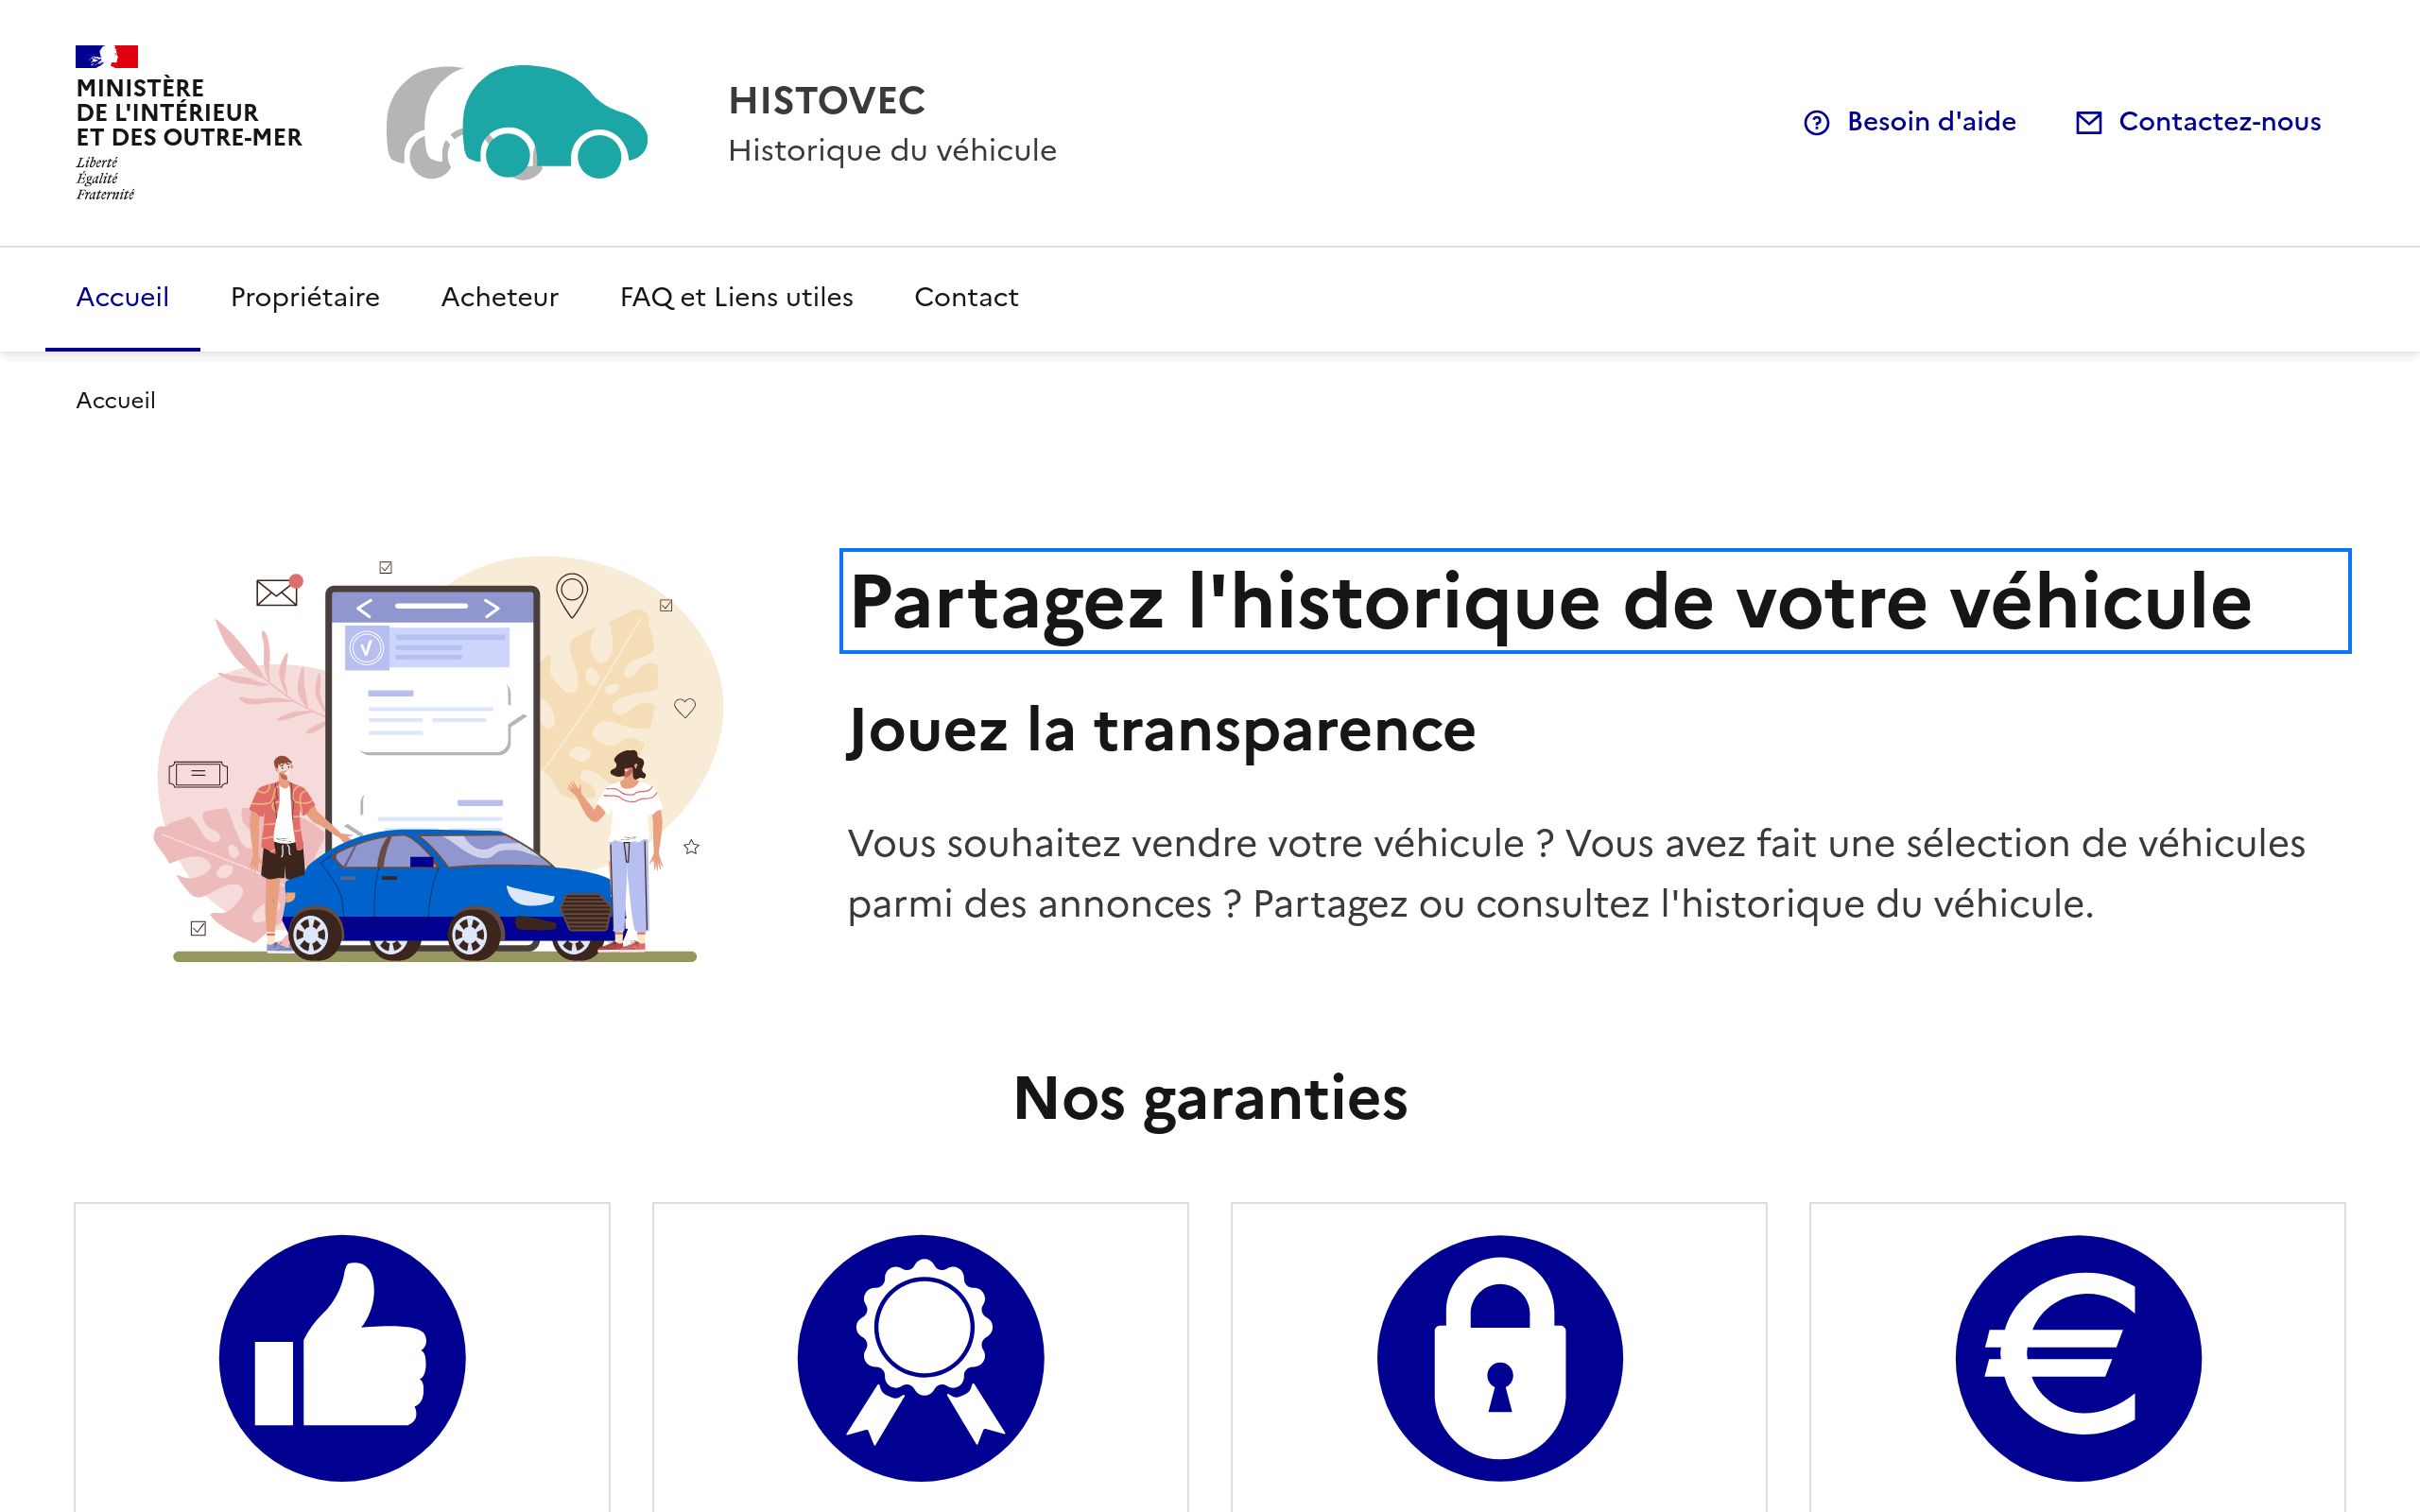Open the Contactez-nous link

pos(2198,122)
